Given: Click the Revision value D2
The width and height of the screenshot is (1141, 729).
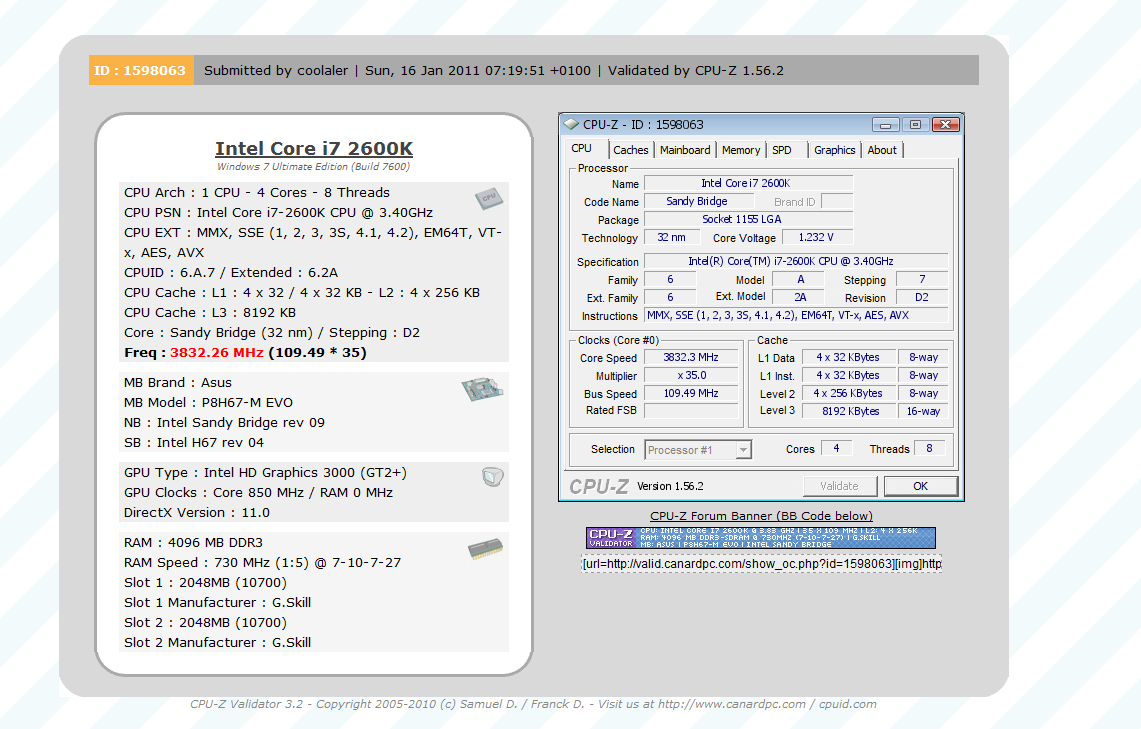Looking at the screenshot, I should point(922,297).
